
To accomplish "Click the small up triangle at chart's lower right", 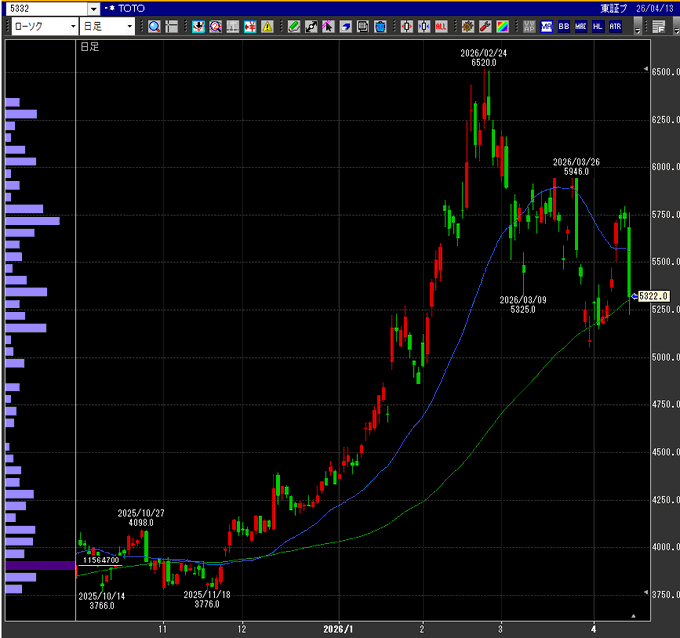I will click(x=633, y=616).
